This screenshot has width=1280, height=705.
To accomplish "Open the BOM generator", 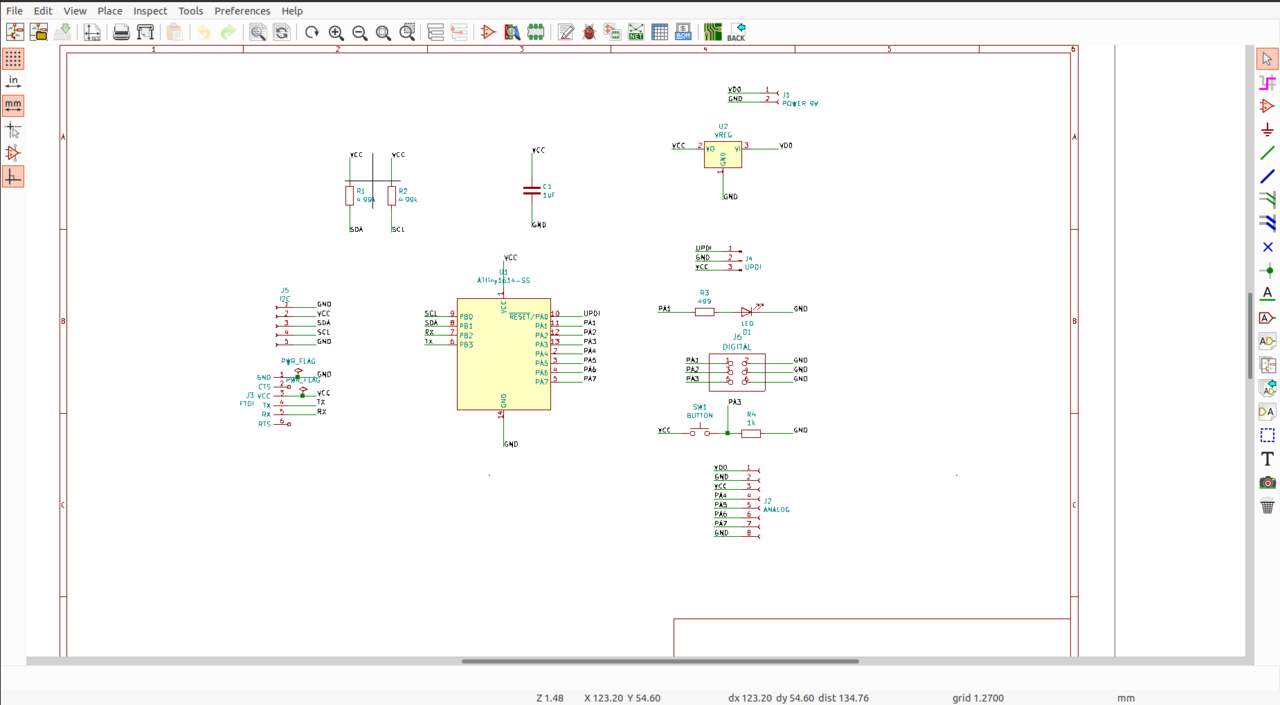I will click(x=683, y=32).
